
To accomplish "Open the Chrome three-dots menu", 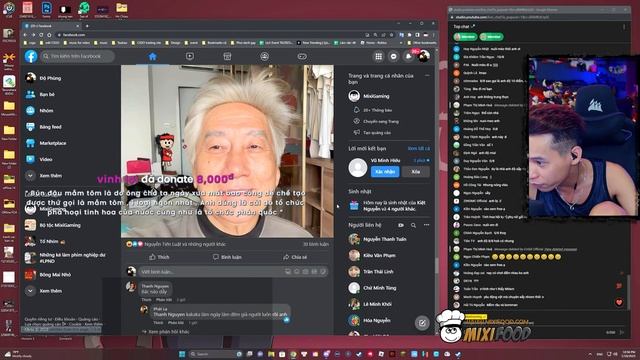I will tap(433, 35).
